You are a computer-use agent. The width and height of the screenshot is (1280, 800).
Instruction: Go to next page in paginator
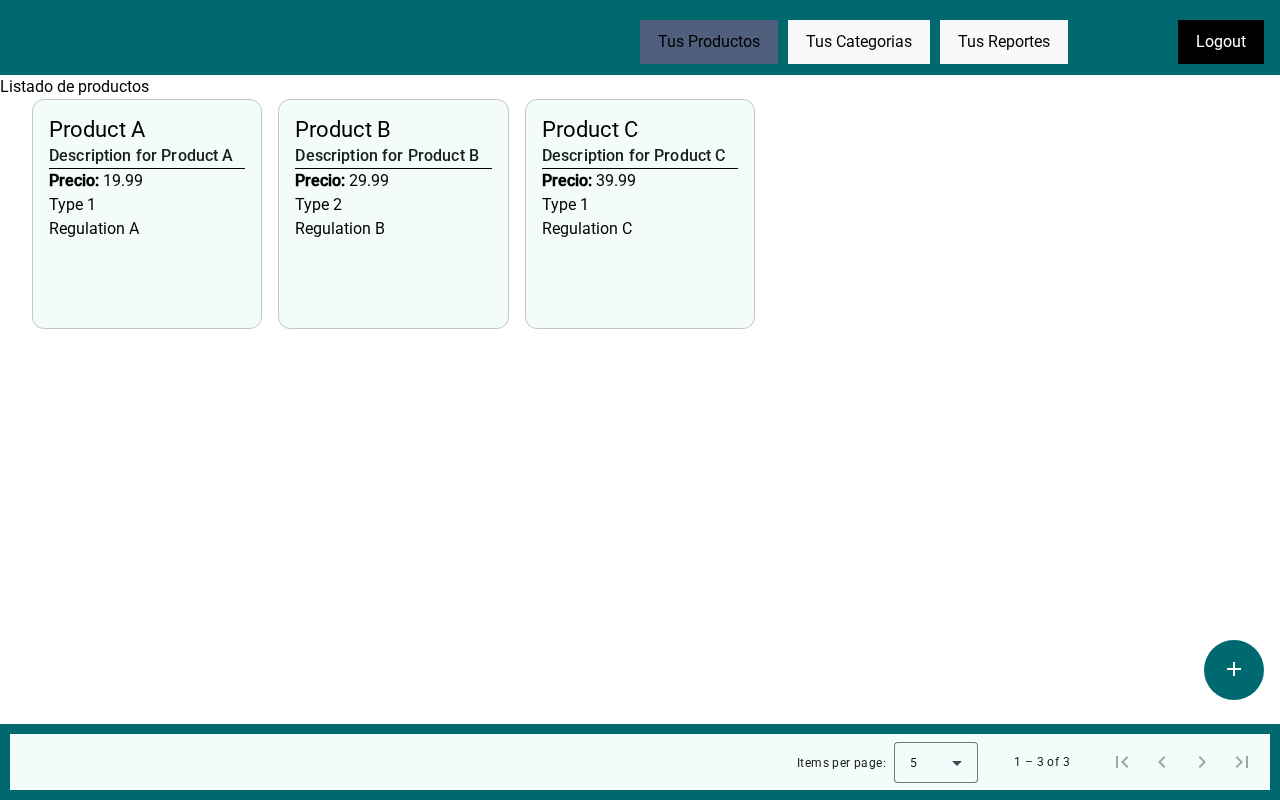coord(1202,762)
